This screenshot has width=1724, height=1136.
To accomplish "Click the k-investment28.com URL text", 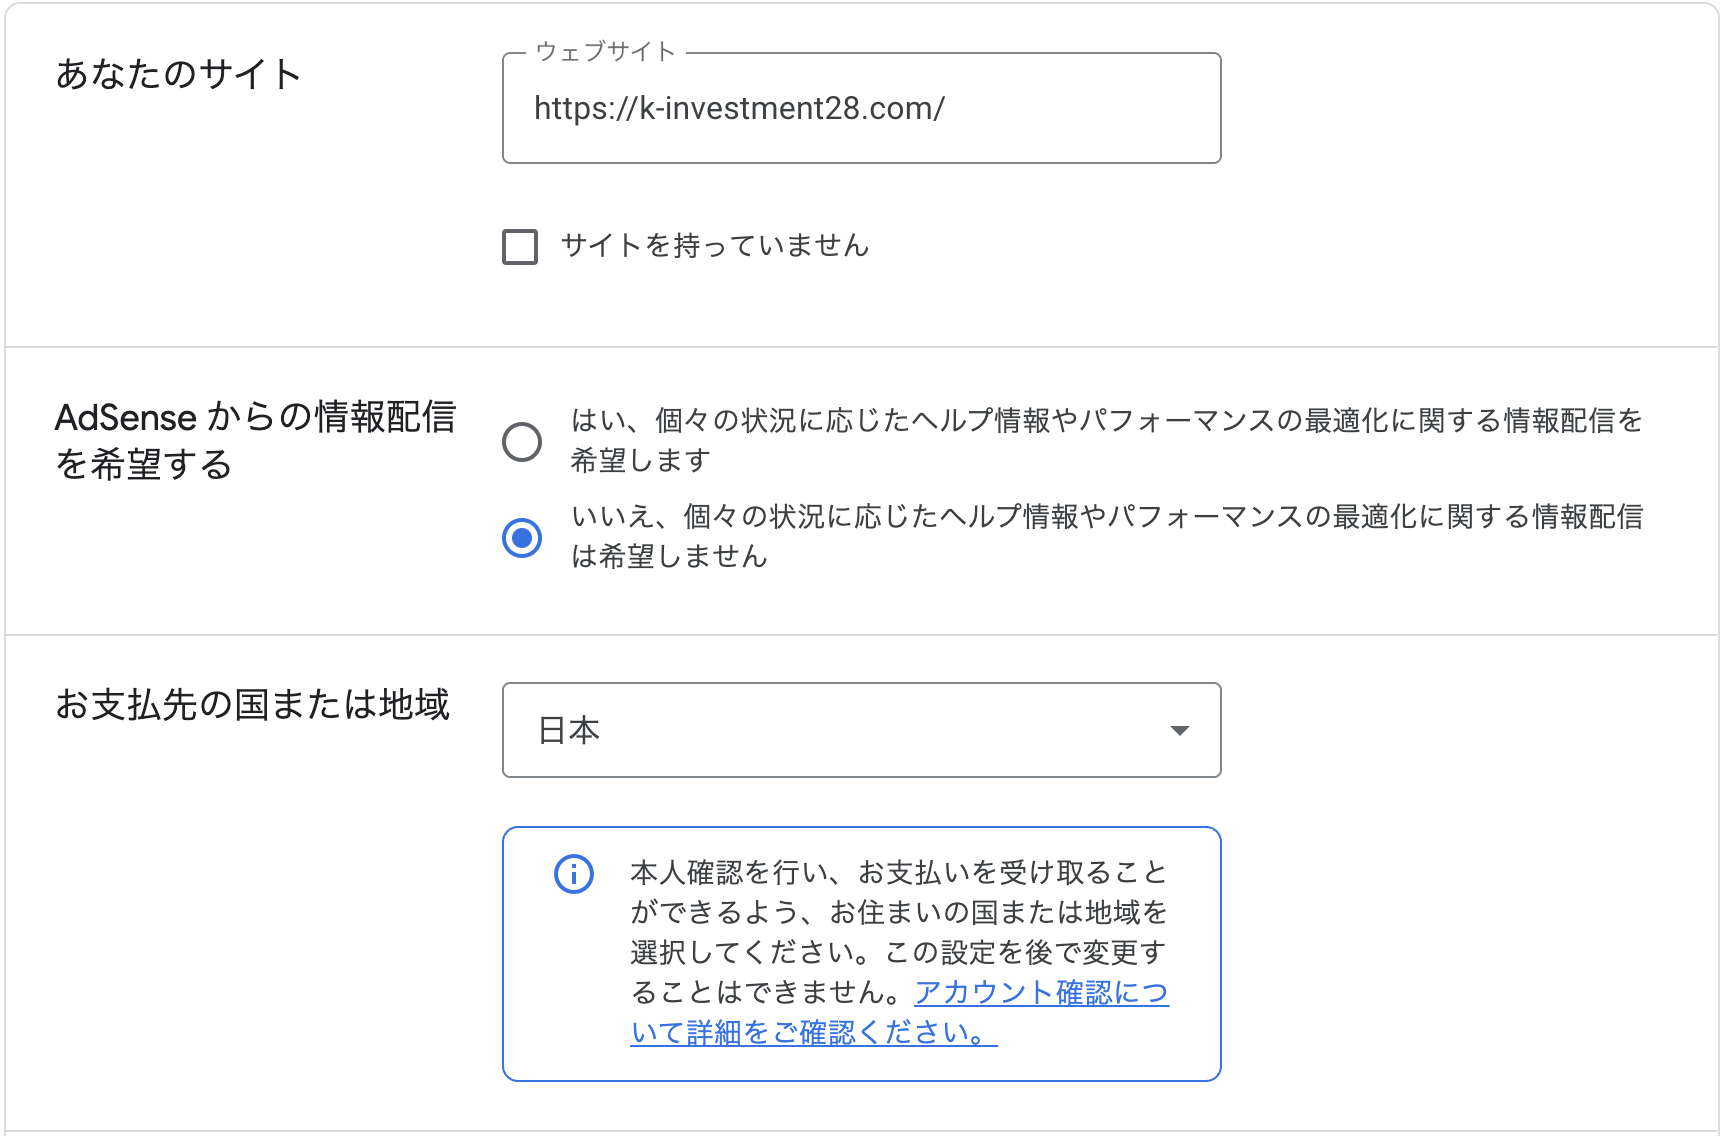I will (739, 108).
